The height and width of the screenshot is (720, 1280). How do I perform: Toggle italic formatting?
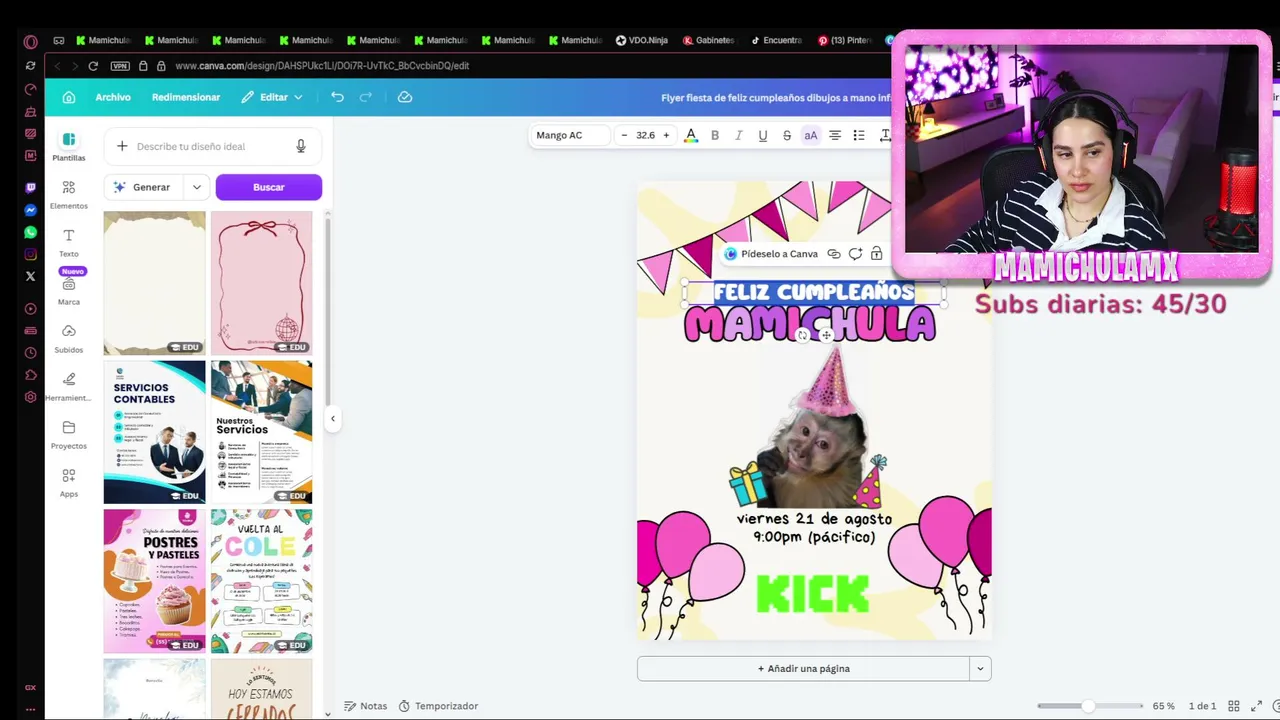point(739,135)
